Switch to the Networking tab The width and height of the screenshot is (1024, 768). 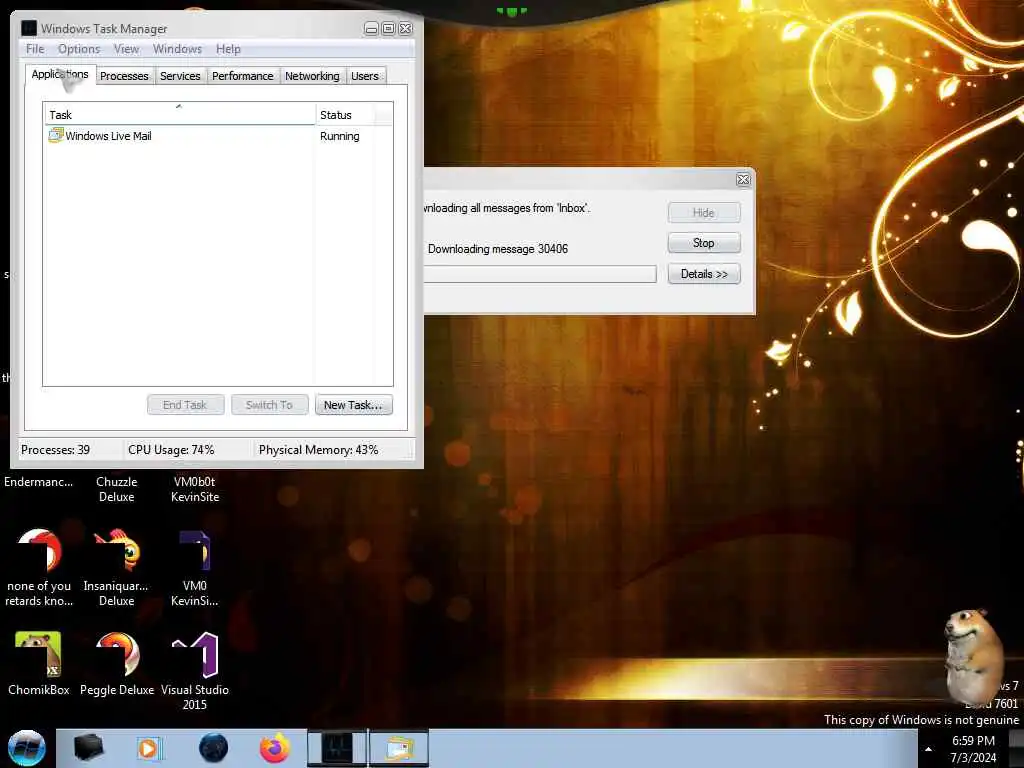coord(312,76)
